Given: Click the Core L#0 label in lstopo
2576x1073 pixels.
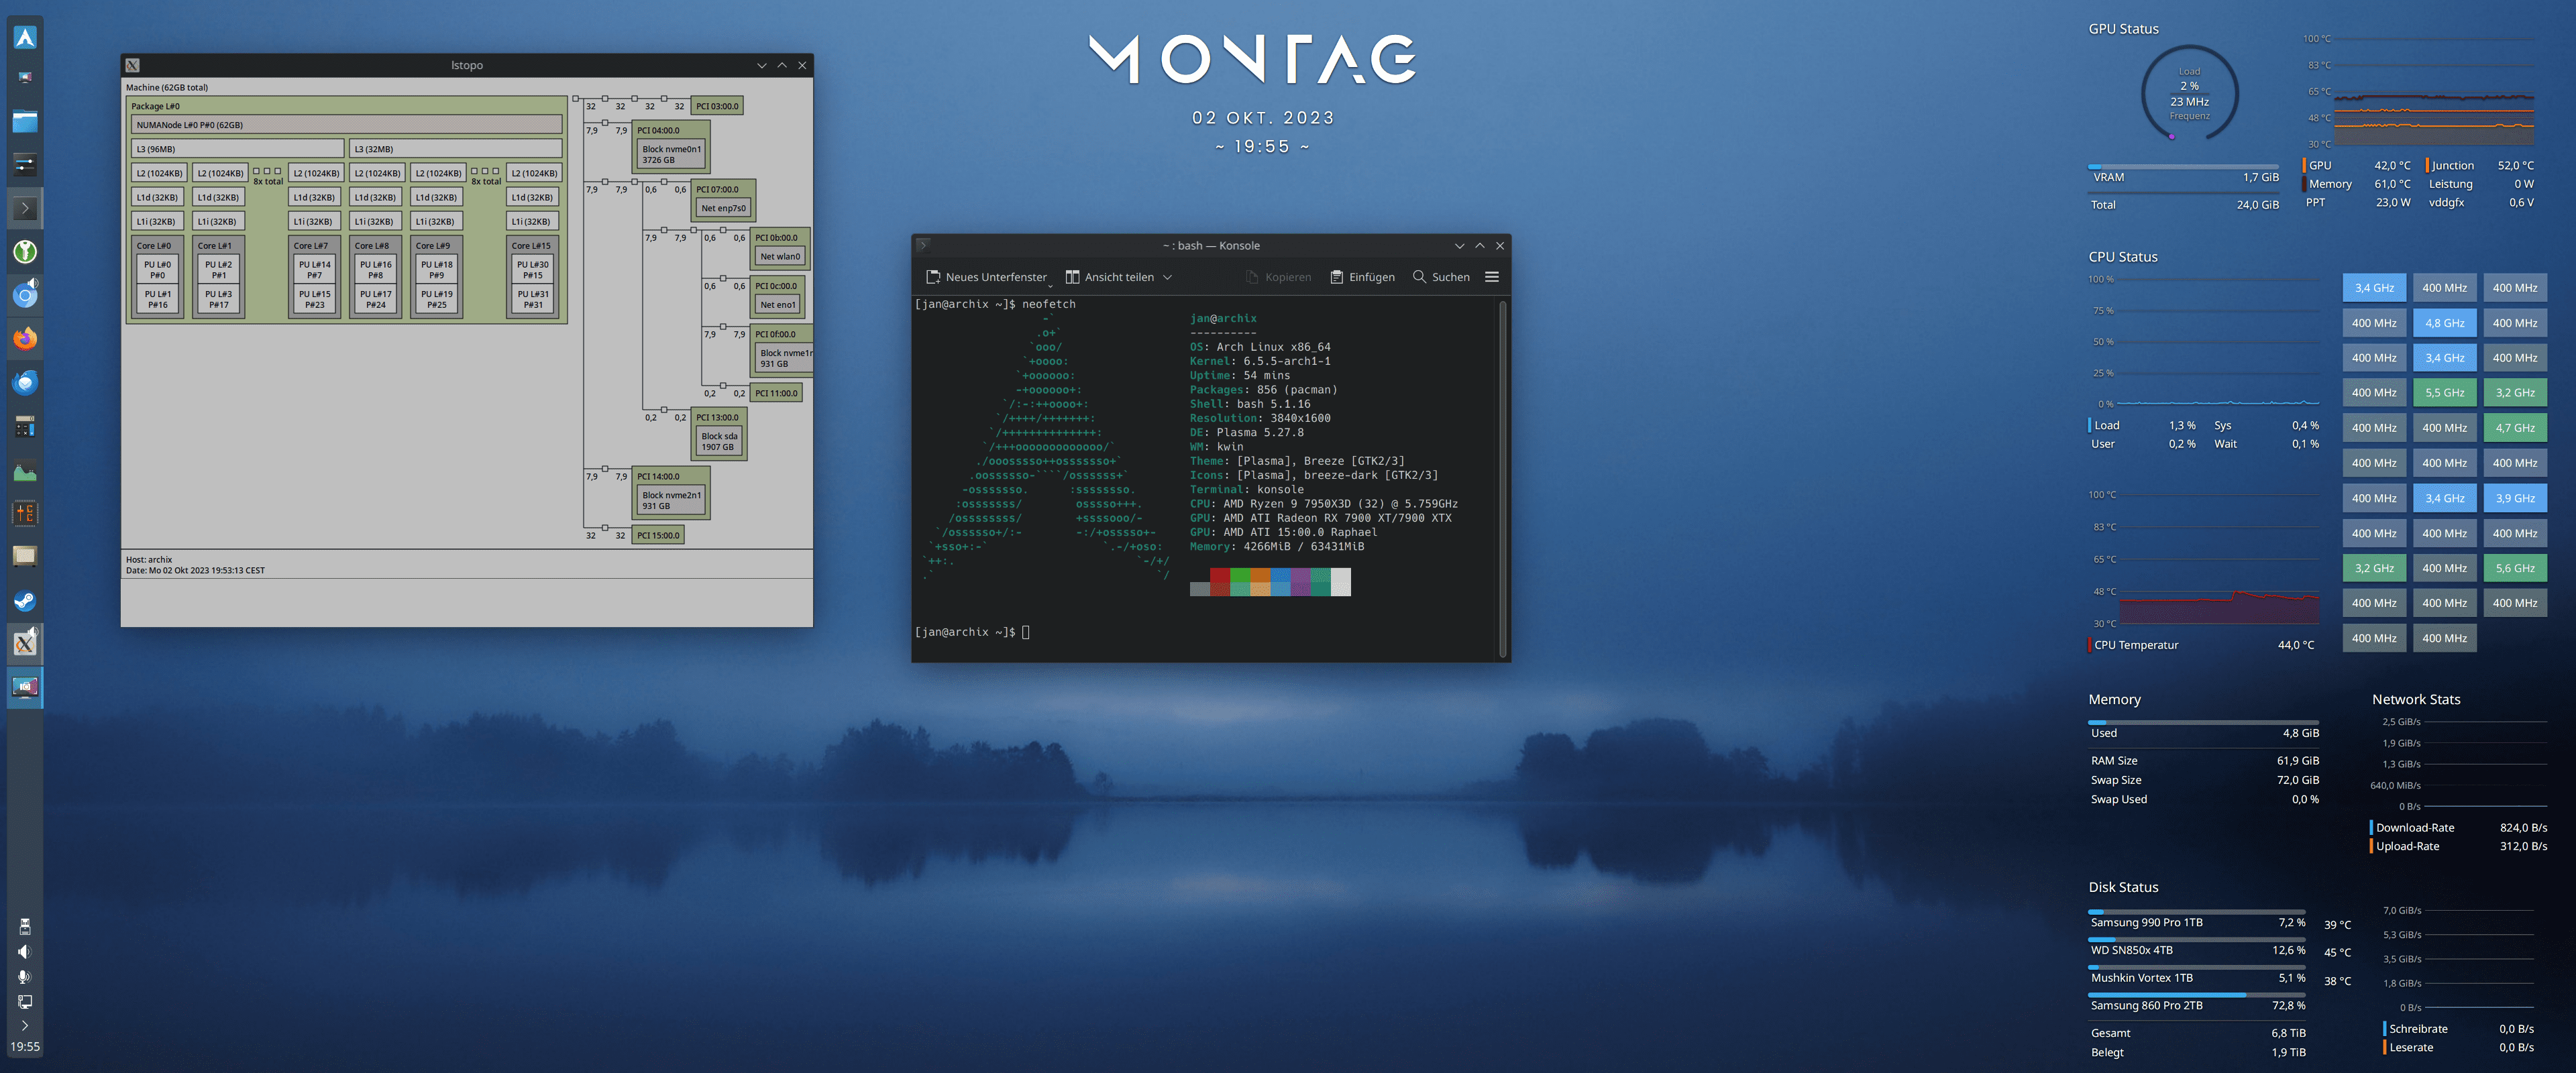Looking at the screenshot, I should [x=154, y=246].
